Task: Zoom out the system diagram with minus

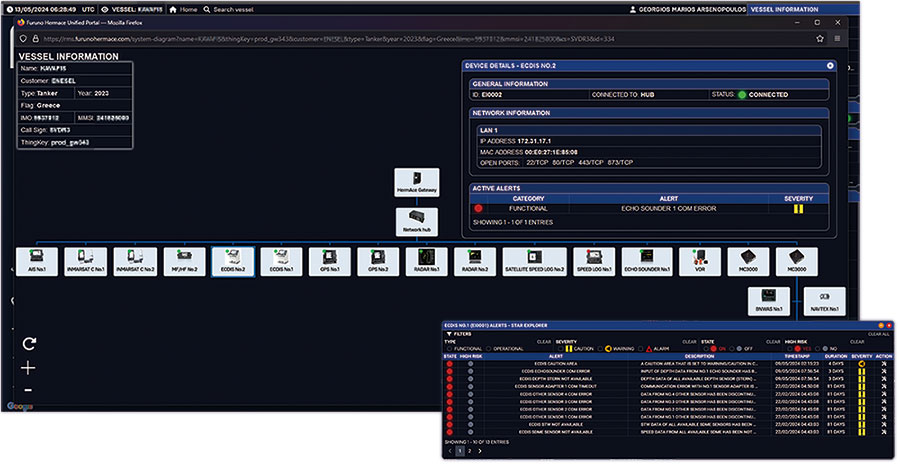Action: tap(28, 390)
